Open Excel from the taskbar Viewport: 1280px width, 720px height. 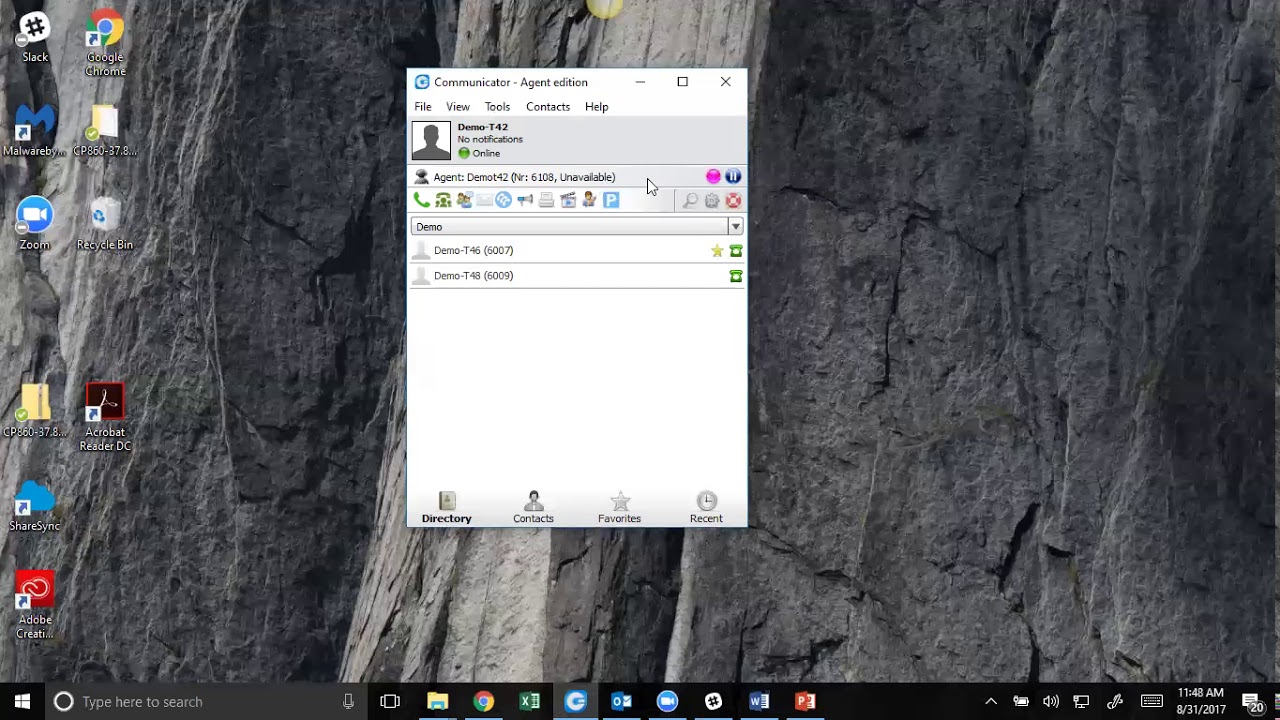click(529, 702)
